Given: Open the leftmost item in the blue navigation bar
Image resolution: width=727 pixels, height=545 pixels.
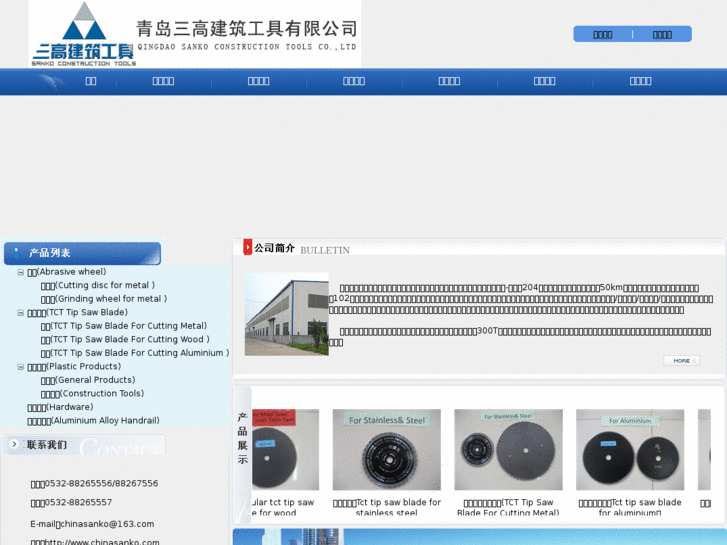Looking at the screenshot, I should (x=90, y=81).
